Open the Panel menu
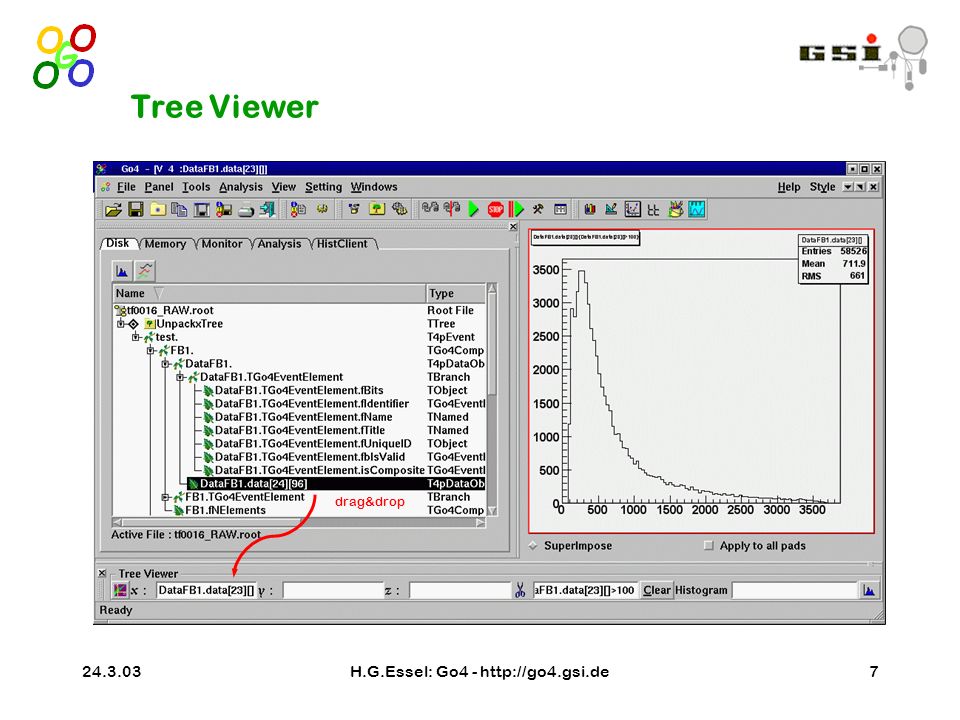 (159, 187)
